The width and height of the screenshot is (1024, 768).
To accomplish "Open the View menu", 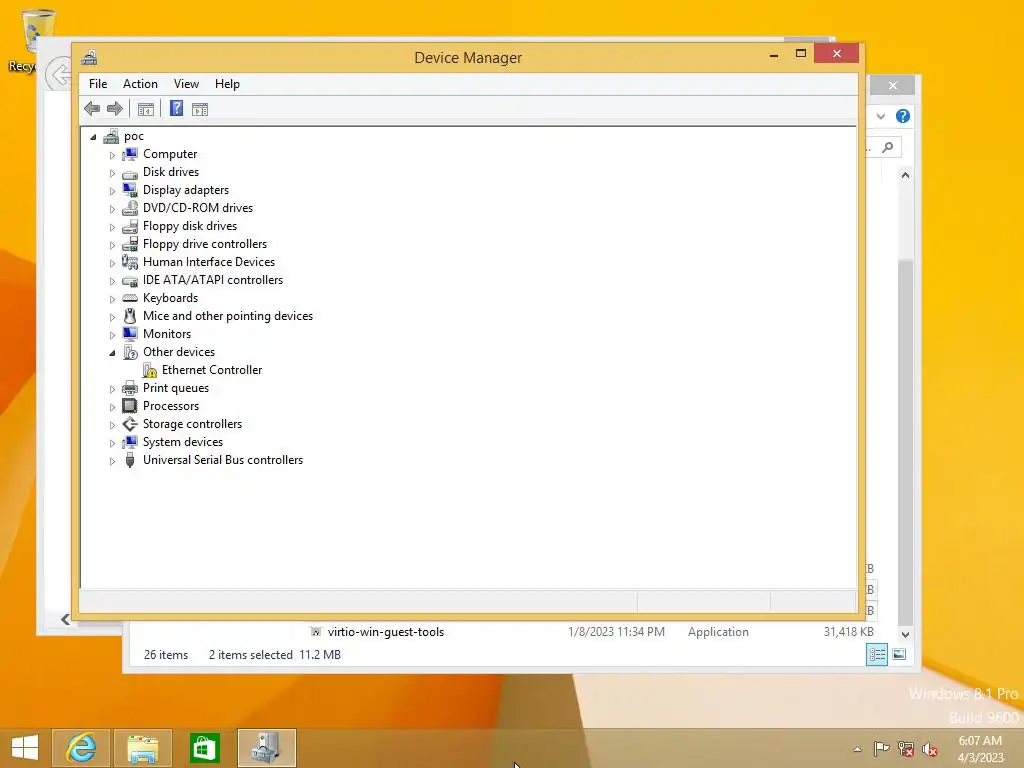I will (186, 84).
